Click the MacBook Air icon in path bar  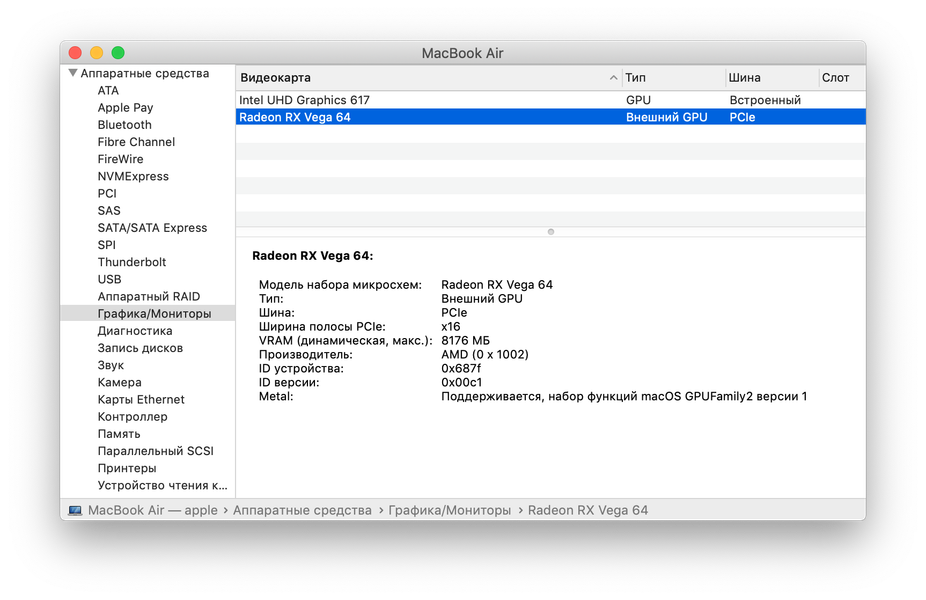75,510
